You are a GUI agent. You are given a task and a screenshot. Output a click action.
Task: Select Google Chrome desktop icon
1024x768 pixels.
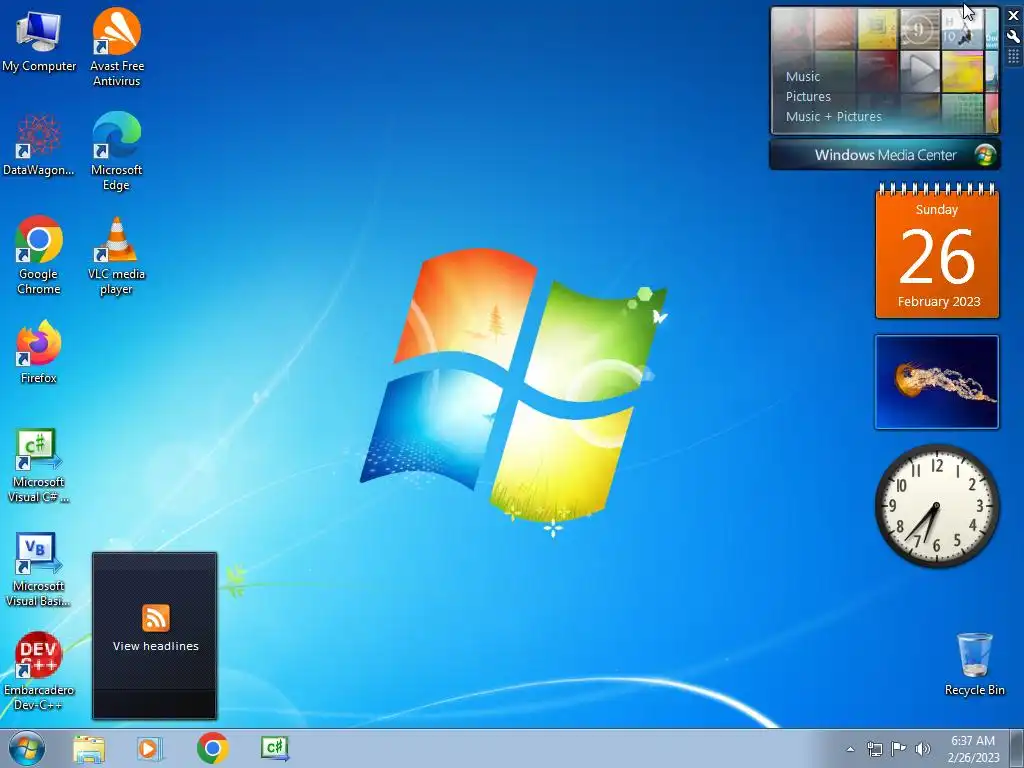(x=39, y=255)
